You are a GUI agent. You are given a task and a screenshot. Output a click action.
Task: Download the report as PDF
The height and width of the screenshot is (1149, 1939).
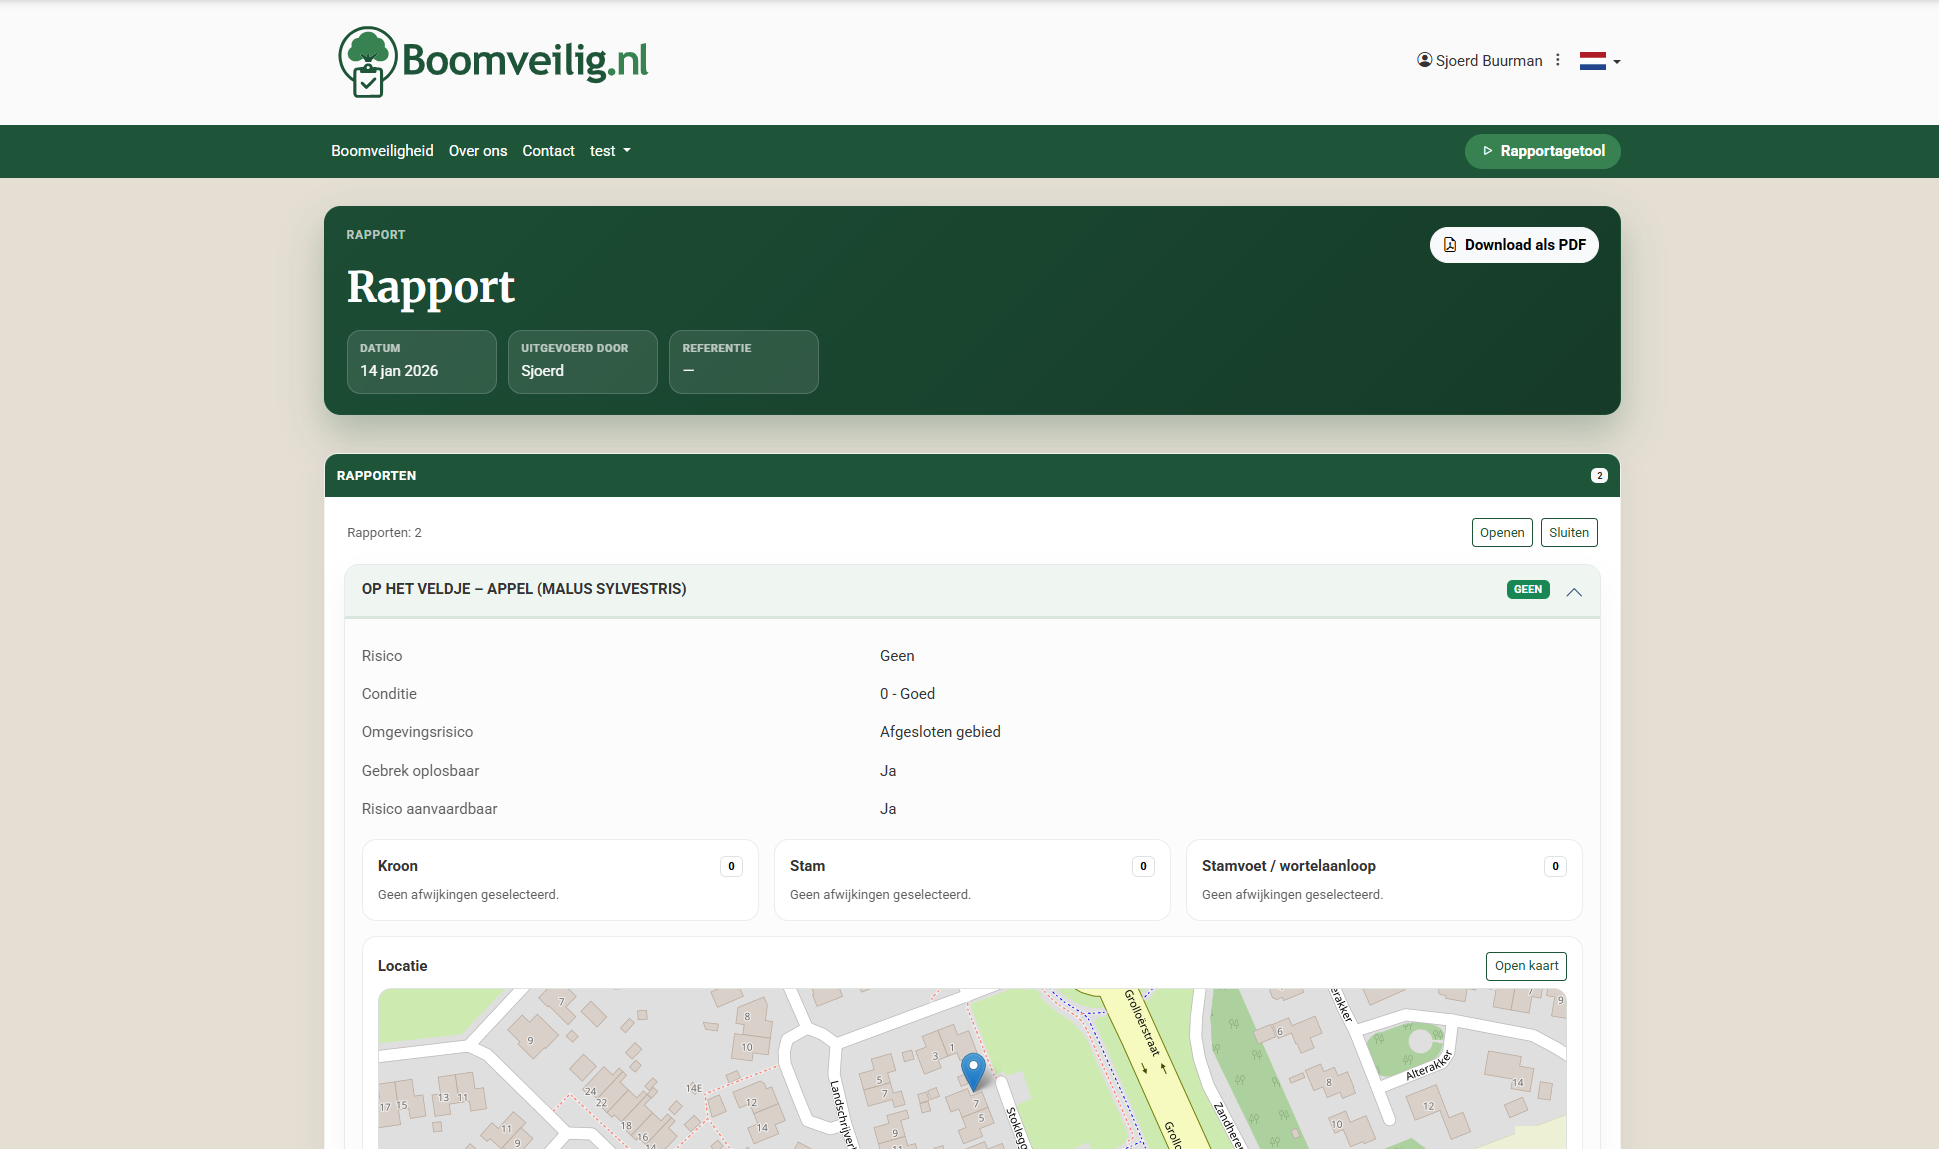point(1513,245)
